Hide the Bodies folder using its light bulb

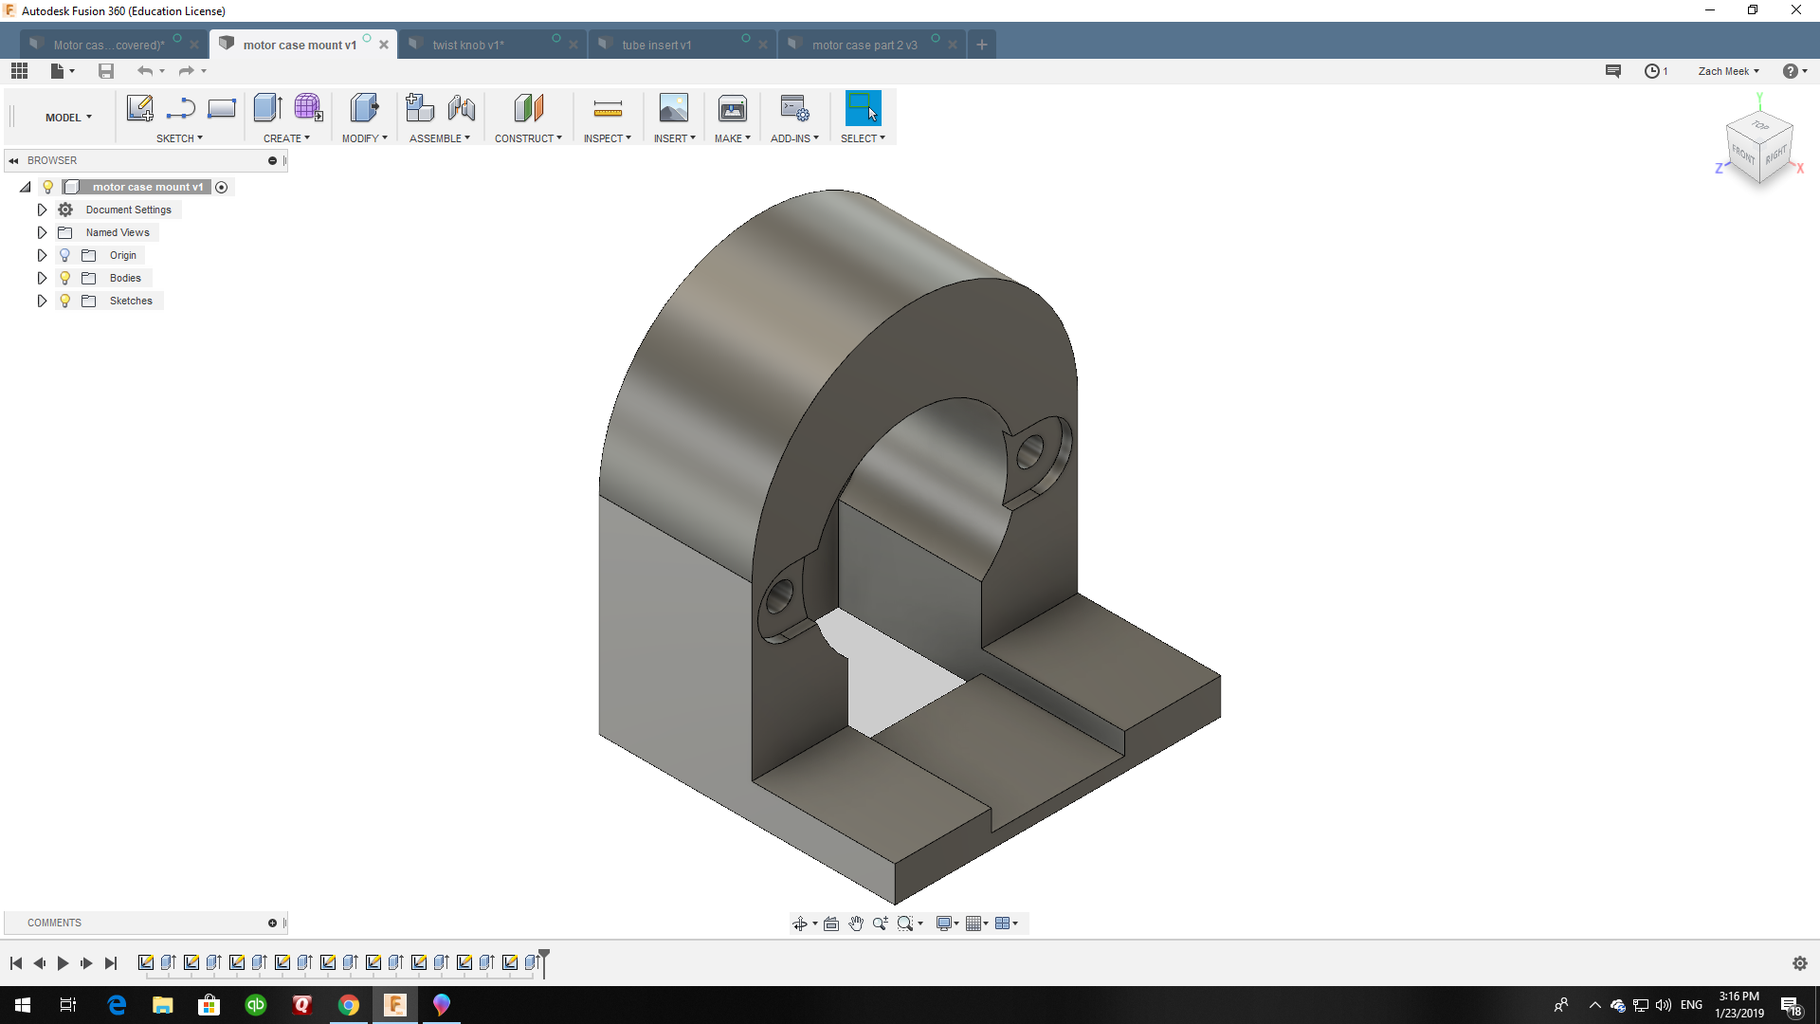65,278
